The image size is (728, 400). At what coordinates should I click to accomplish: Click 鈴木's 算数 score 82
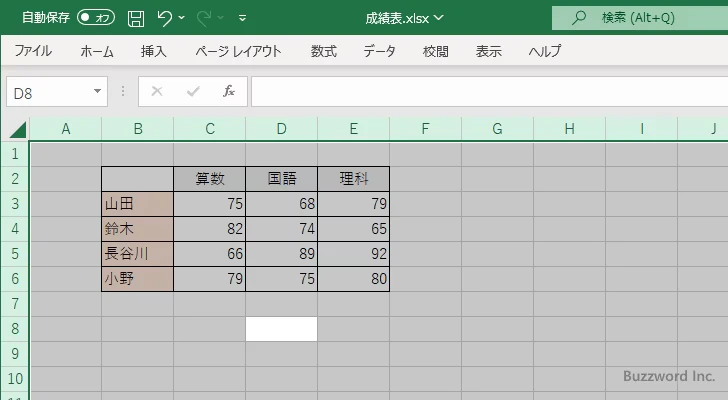coord(210,229)
